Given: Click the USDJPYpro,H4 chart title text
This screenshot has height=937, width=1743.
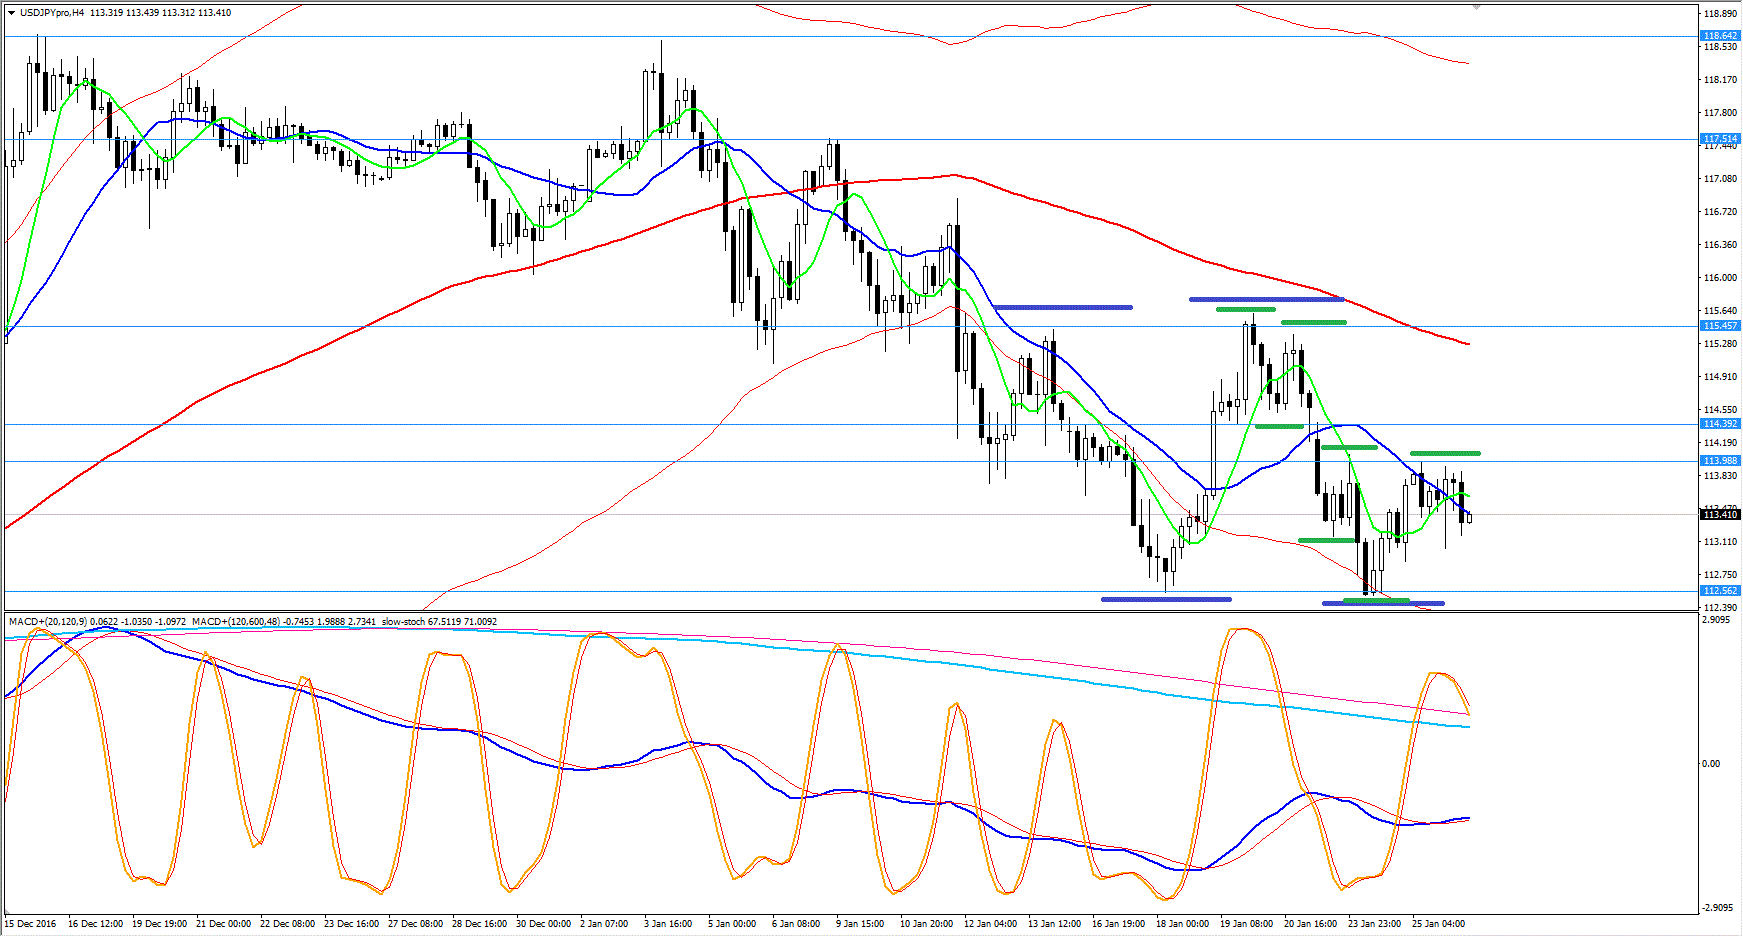Looking at the screenshot, I should click(x=52, y=13).
